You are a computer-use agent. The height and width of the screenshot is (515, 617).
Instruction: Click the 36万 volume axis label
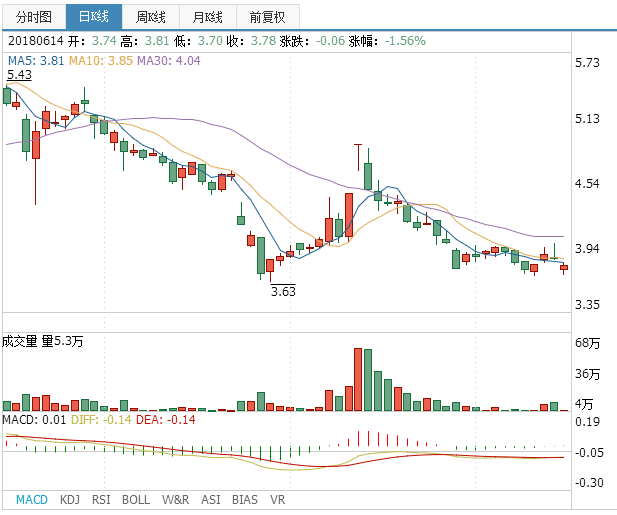click(x=587, y=374)
